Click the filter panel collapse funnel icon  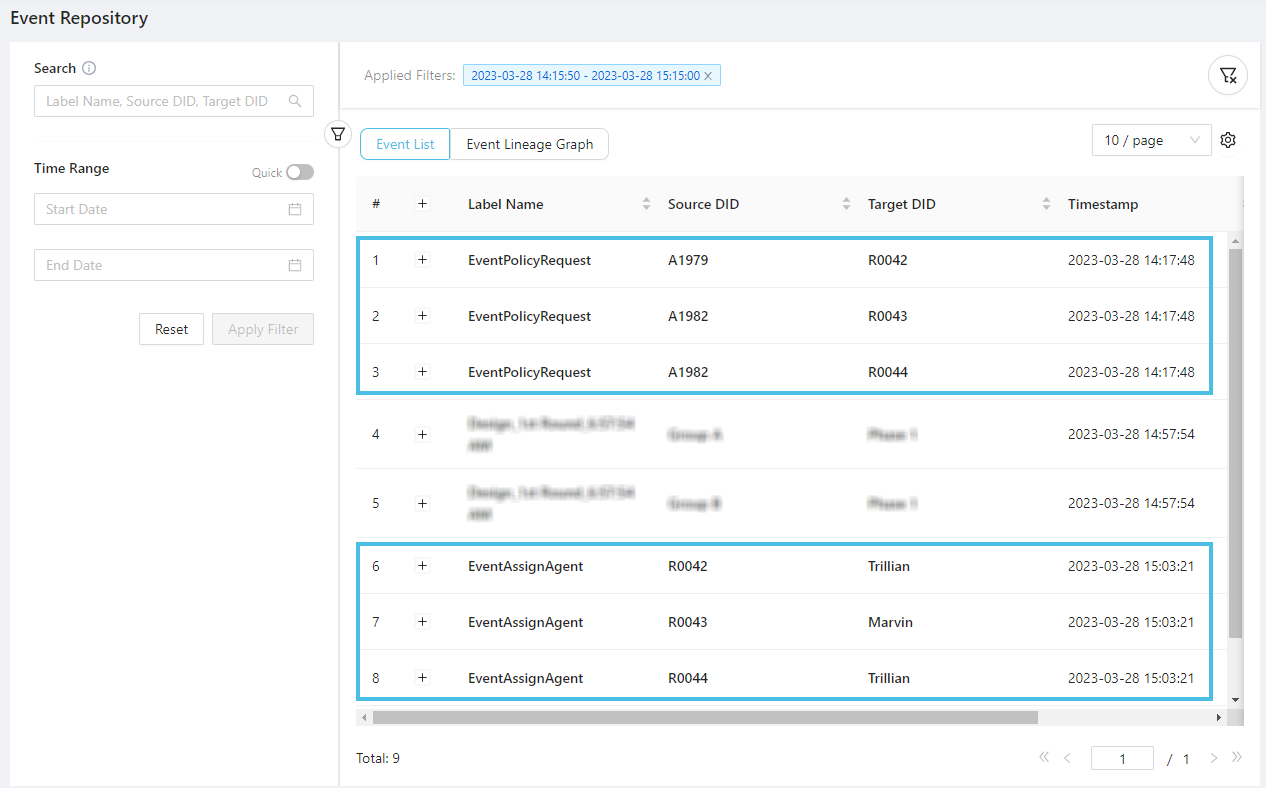coord(339,133)
